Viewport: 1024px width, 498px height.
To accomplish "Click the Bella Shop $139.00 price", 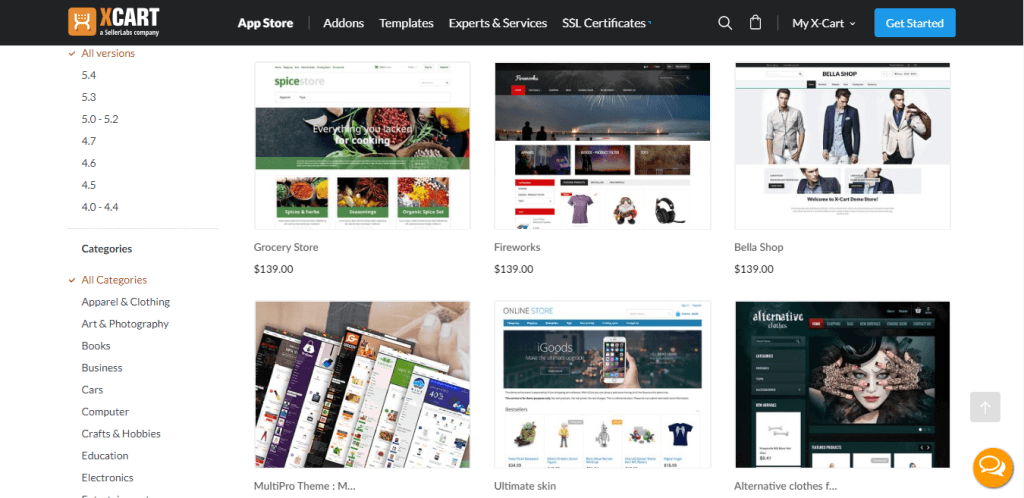I will pos(754,269).
